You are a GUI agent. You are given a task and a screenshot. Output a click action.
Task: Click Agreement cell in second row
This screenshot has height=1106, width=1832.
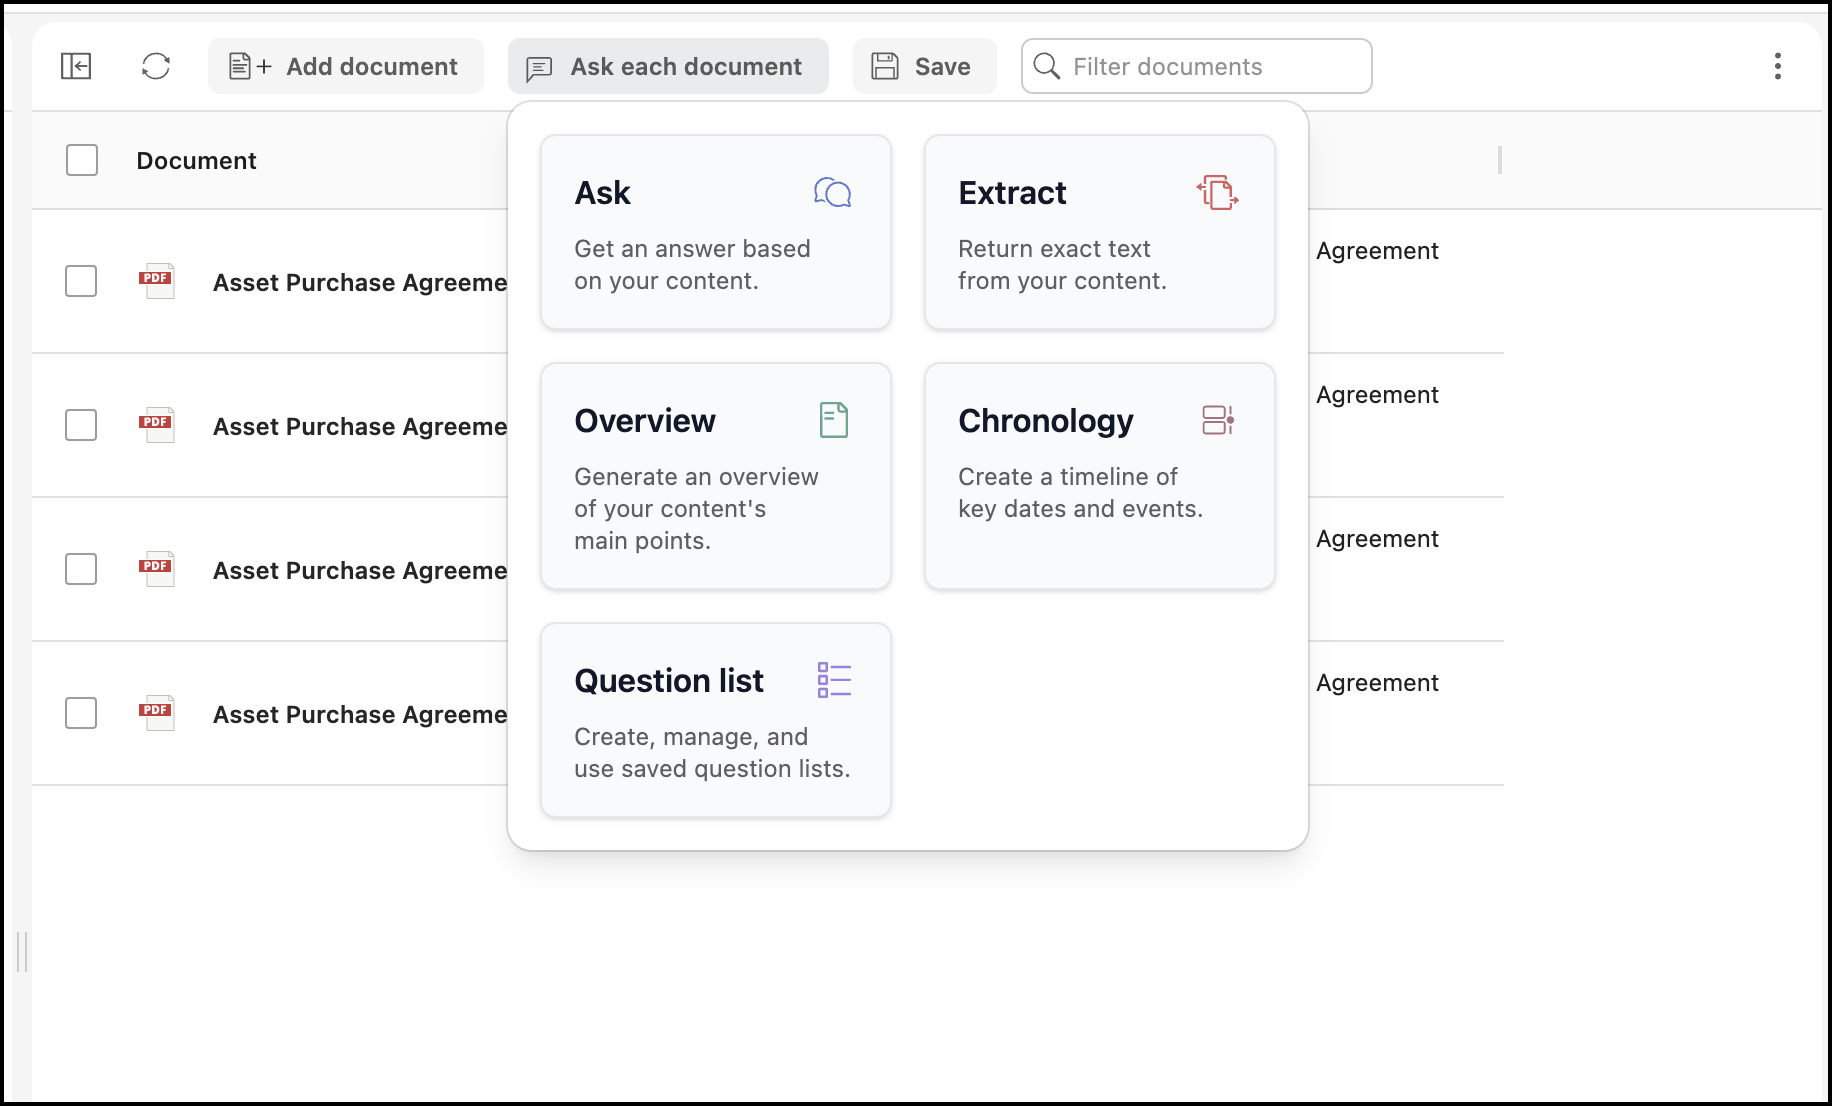click(1377, 395)
